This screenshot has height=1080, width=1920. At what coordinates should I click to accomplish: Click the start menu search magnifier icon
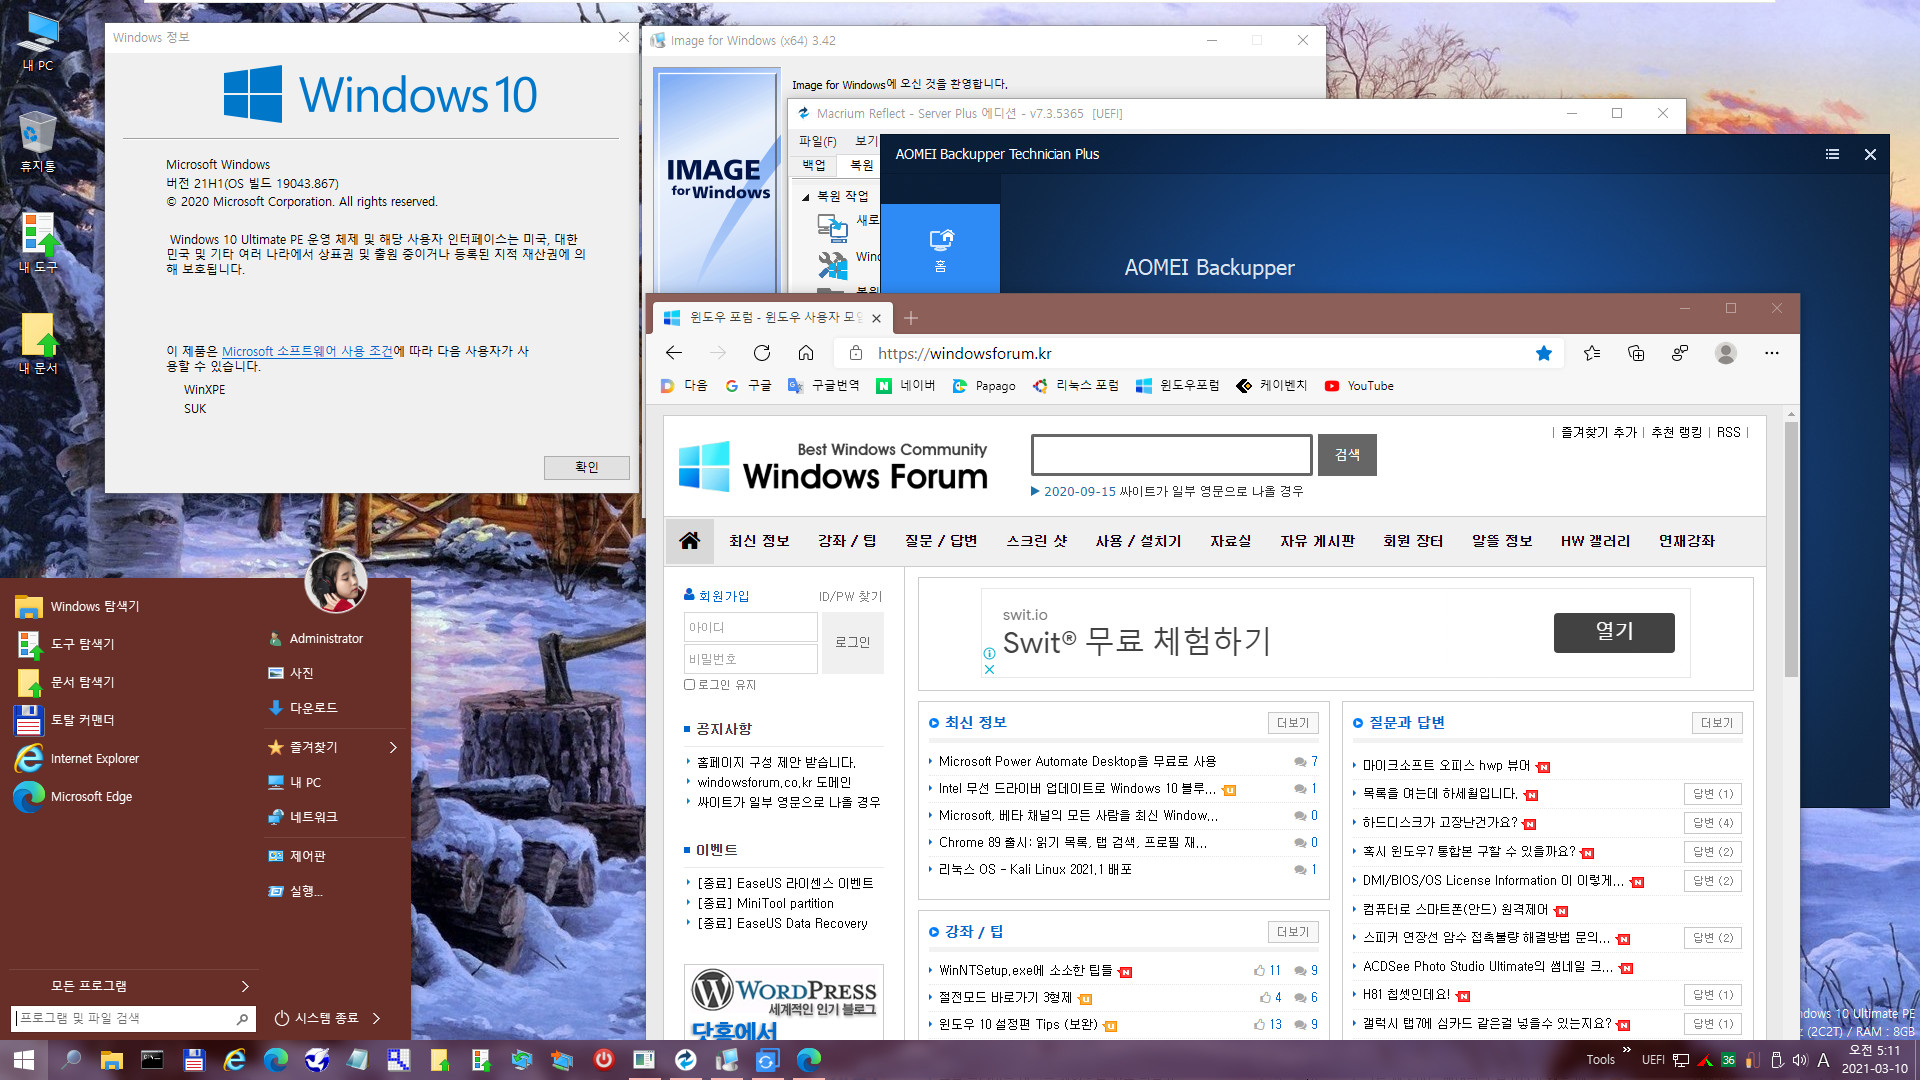(242, 1019)
